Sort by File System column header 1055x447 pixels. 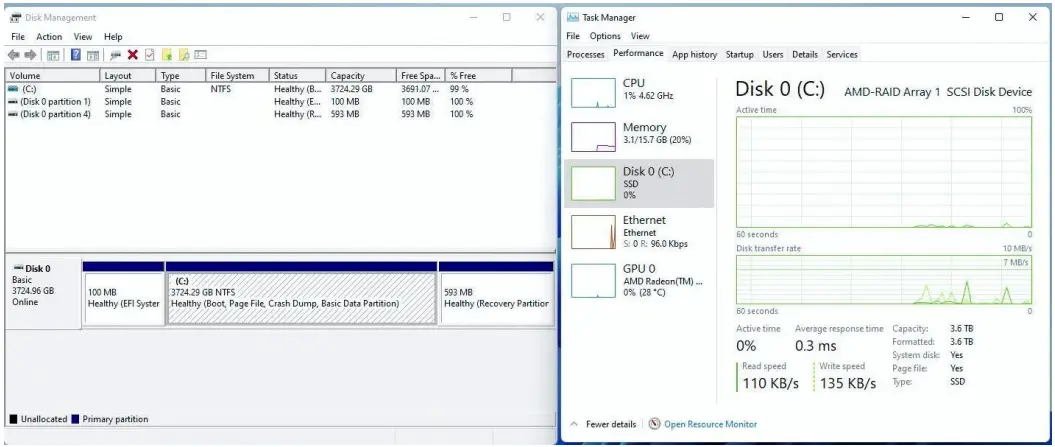click(237, 75)
